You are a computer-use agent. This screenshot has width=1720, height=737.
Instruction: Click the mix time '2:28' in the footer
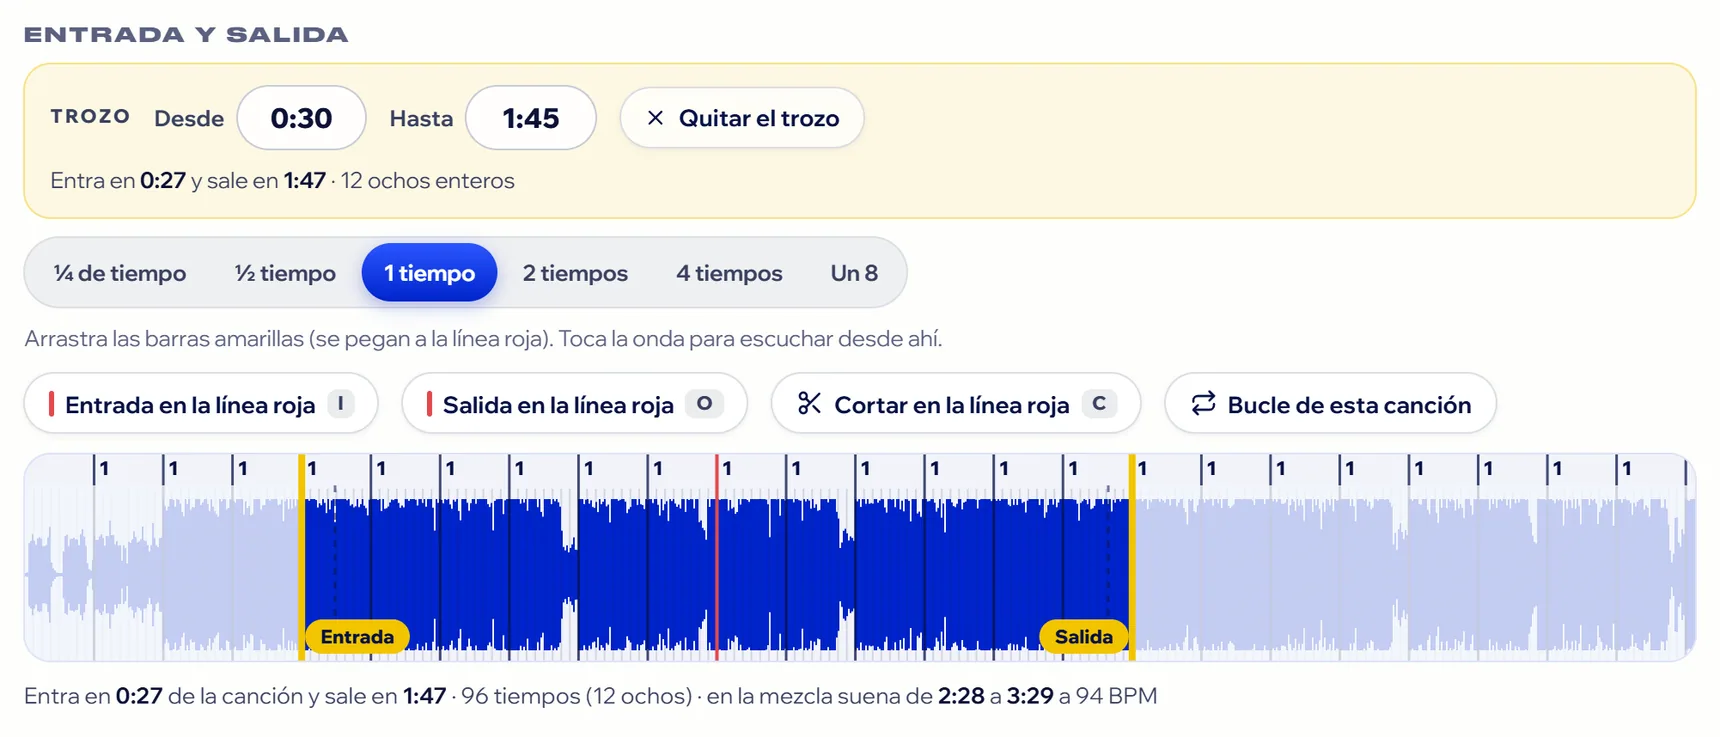click(x=961, y=696)
